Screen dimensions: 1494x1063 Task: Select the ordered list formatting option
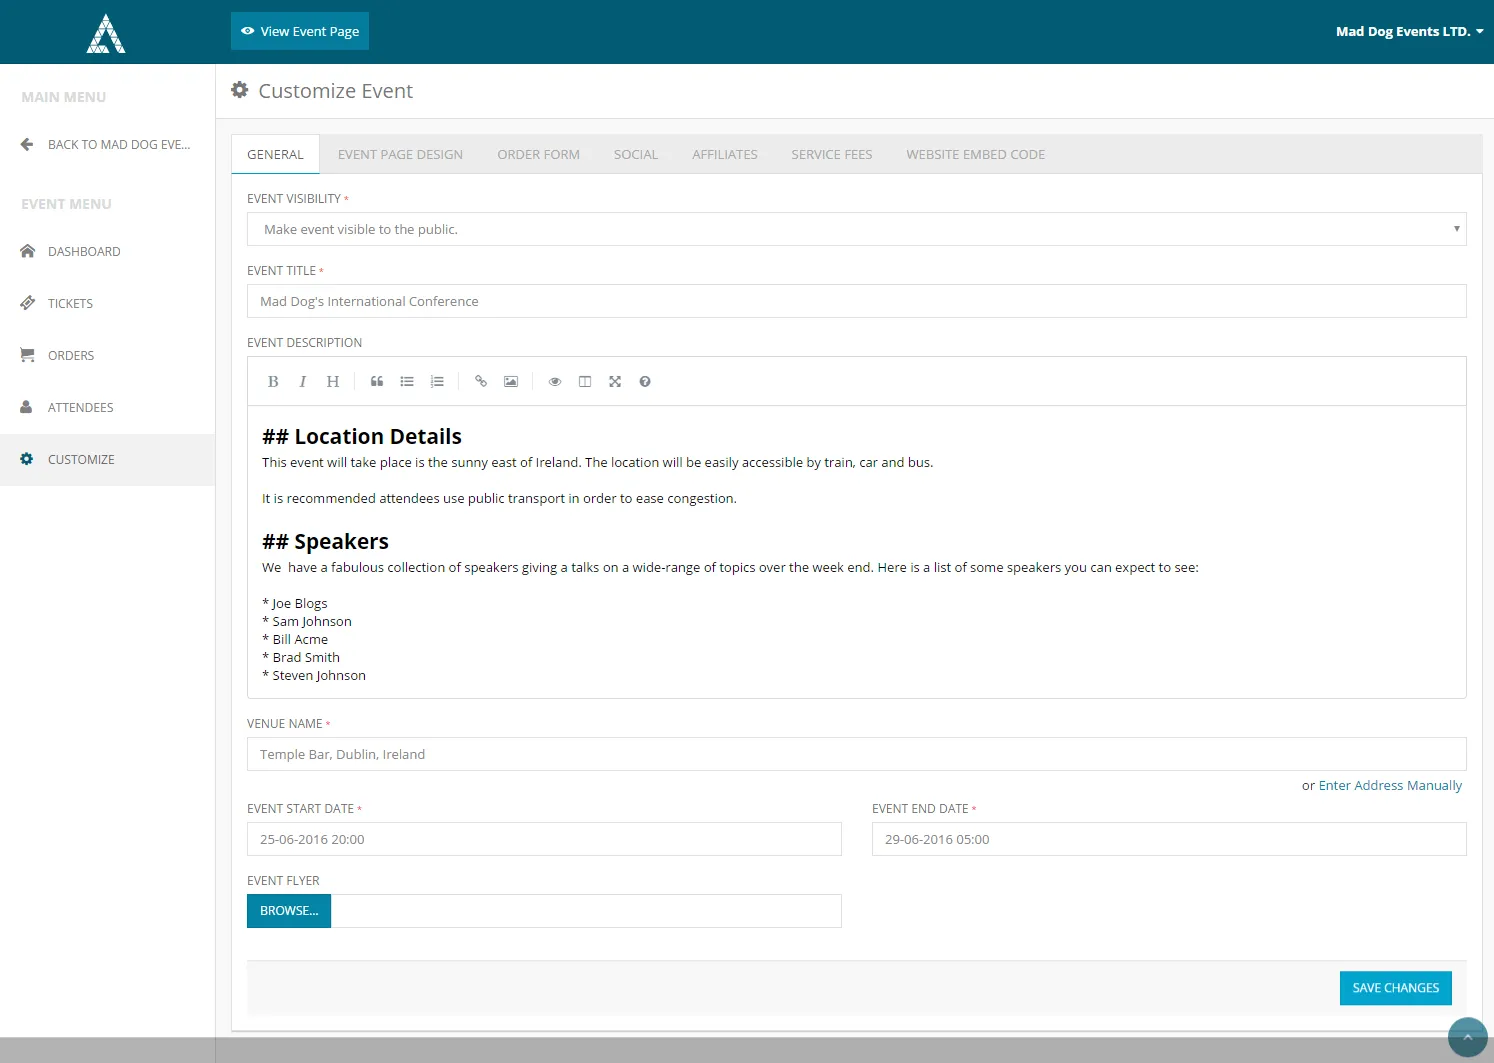[x=436, y=381]
